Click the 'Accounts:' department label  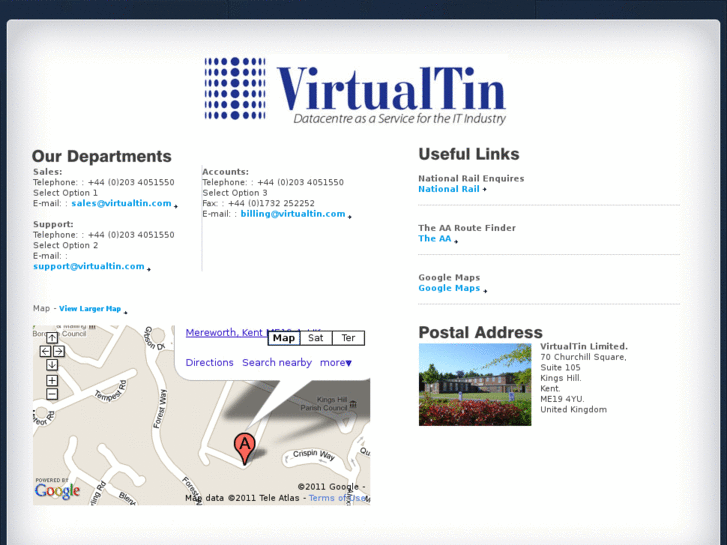coord(225,172)
